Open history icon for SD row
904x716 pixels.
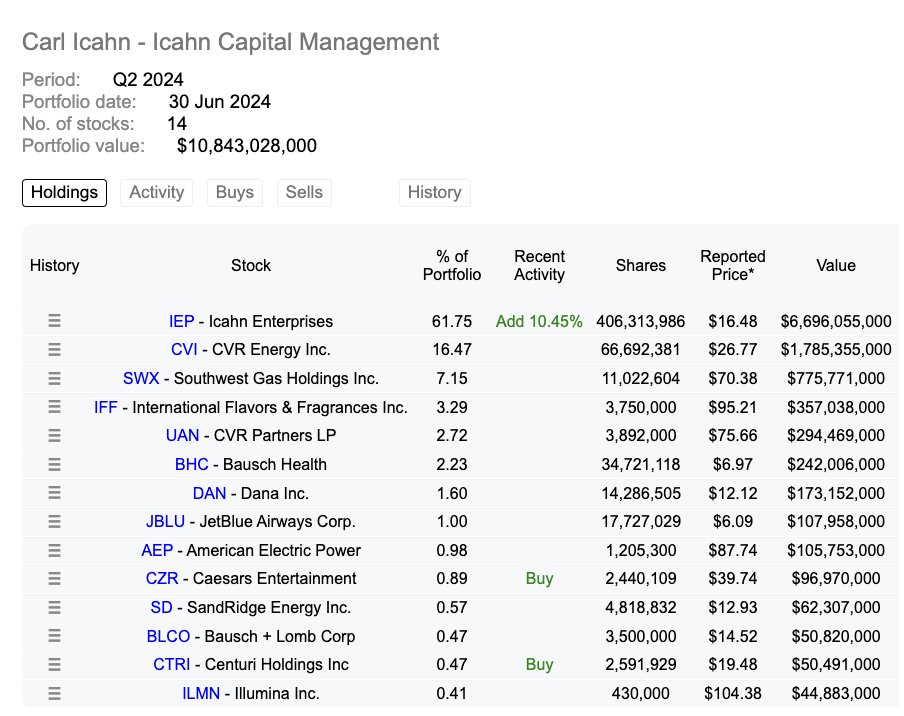click(54, 607)
